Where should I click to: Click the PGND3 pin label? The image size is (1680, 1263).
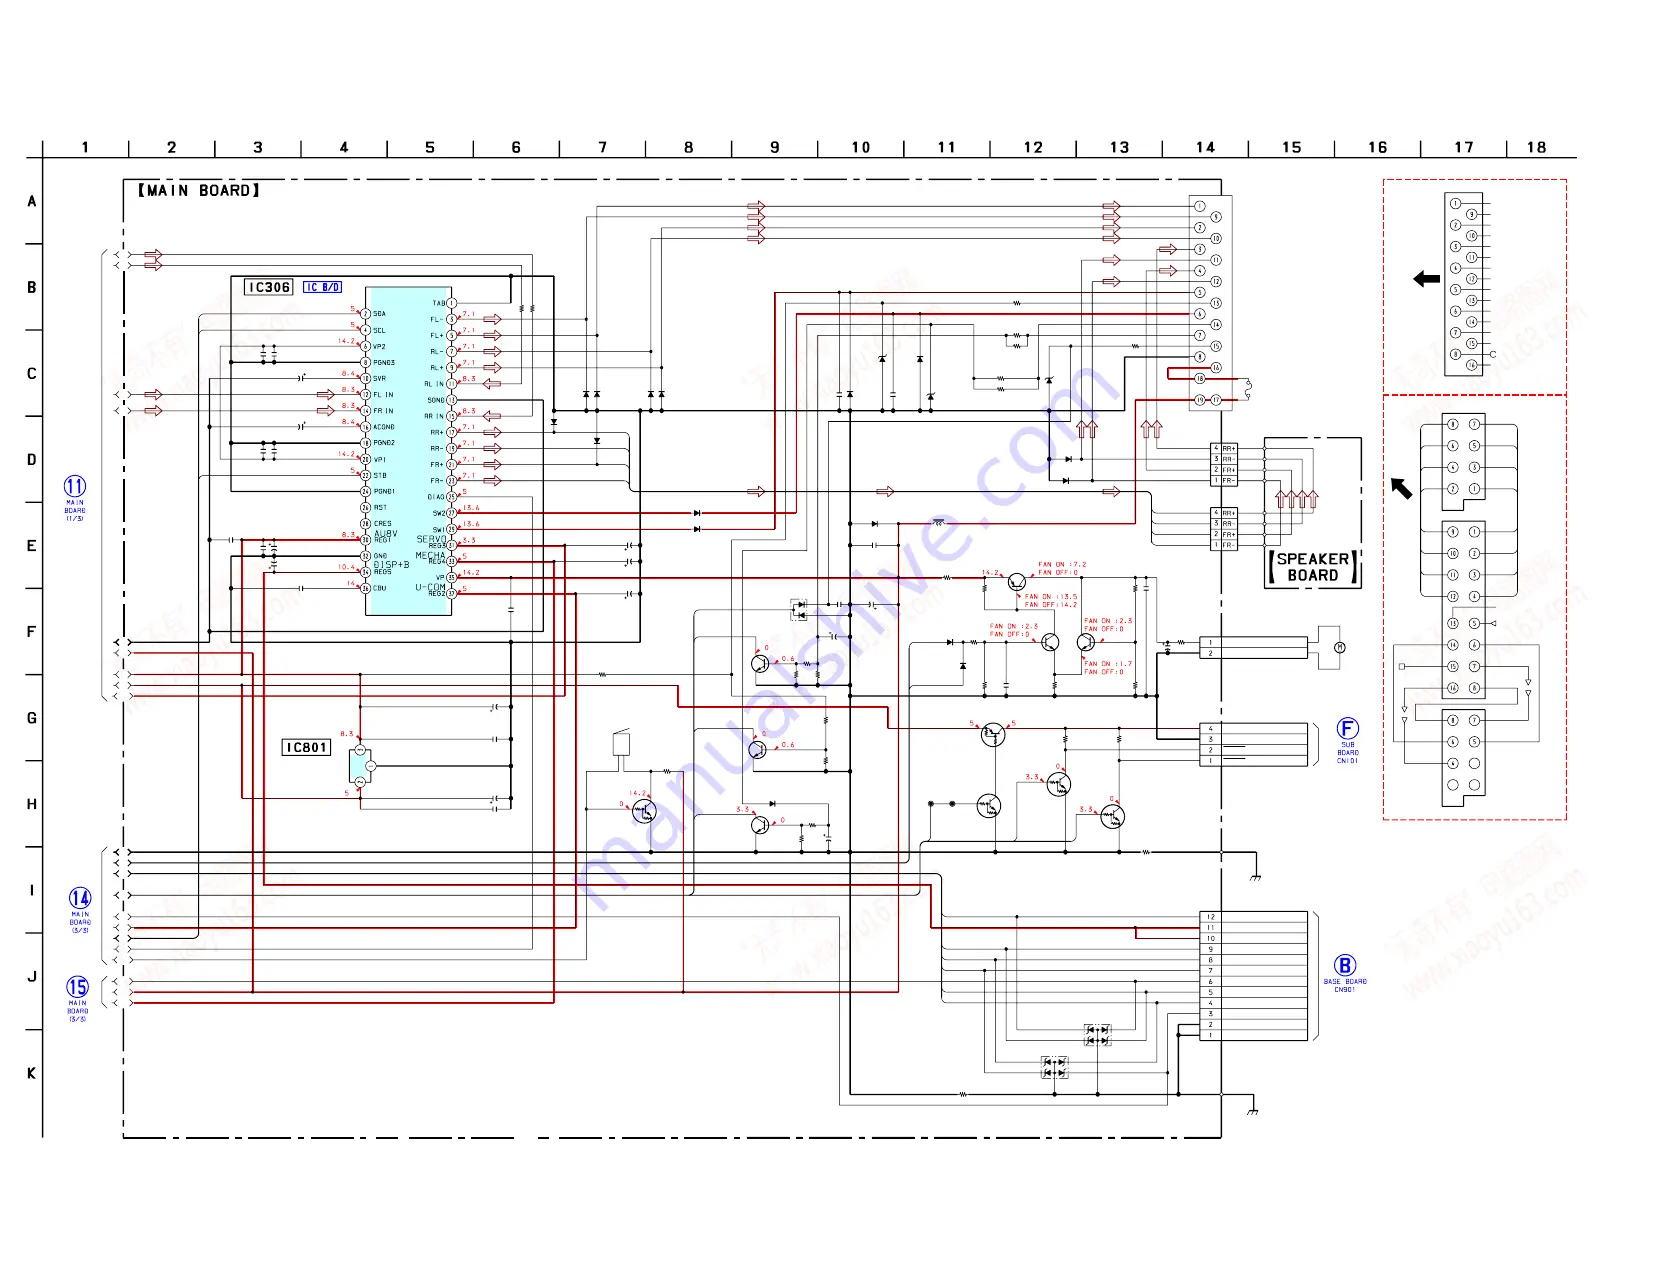(384, 362)
